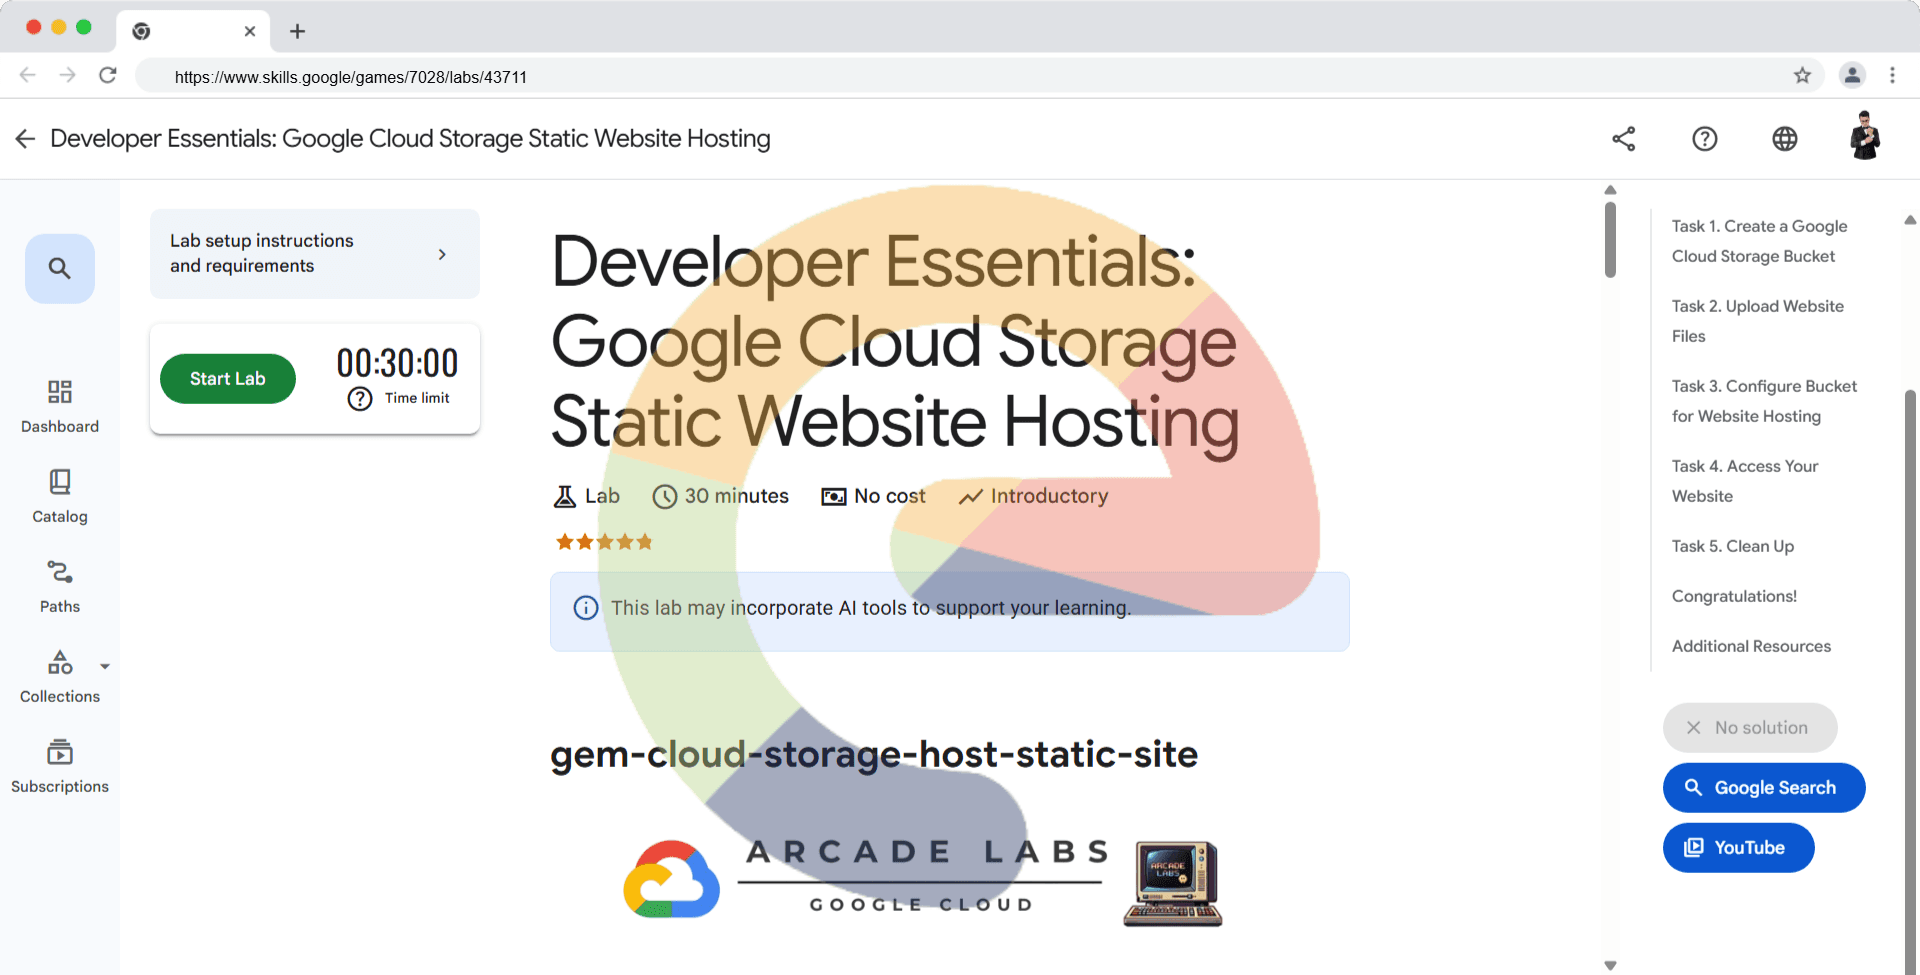Image resolution: width=1920 pixels, height=975 pixels.
Task: Click the share icon in header
Action: click(1624, 139)
